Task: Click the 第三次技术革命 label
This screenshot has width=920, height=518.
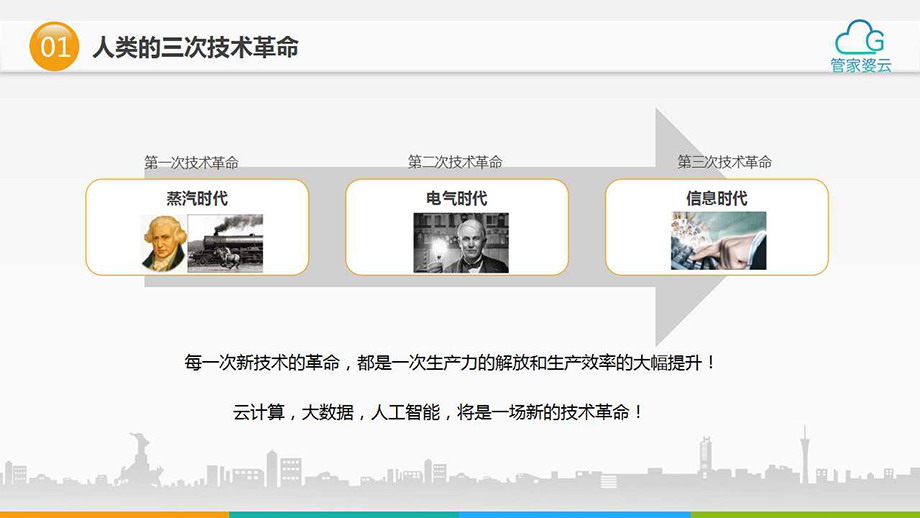Action: tap(725, 161)
